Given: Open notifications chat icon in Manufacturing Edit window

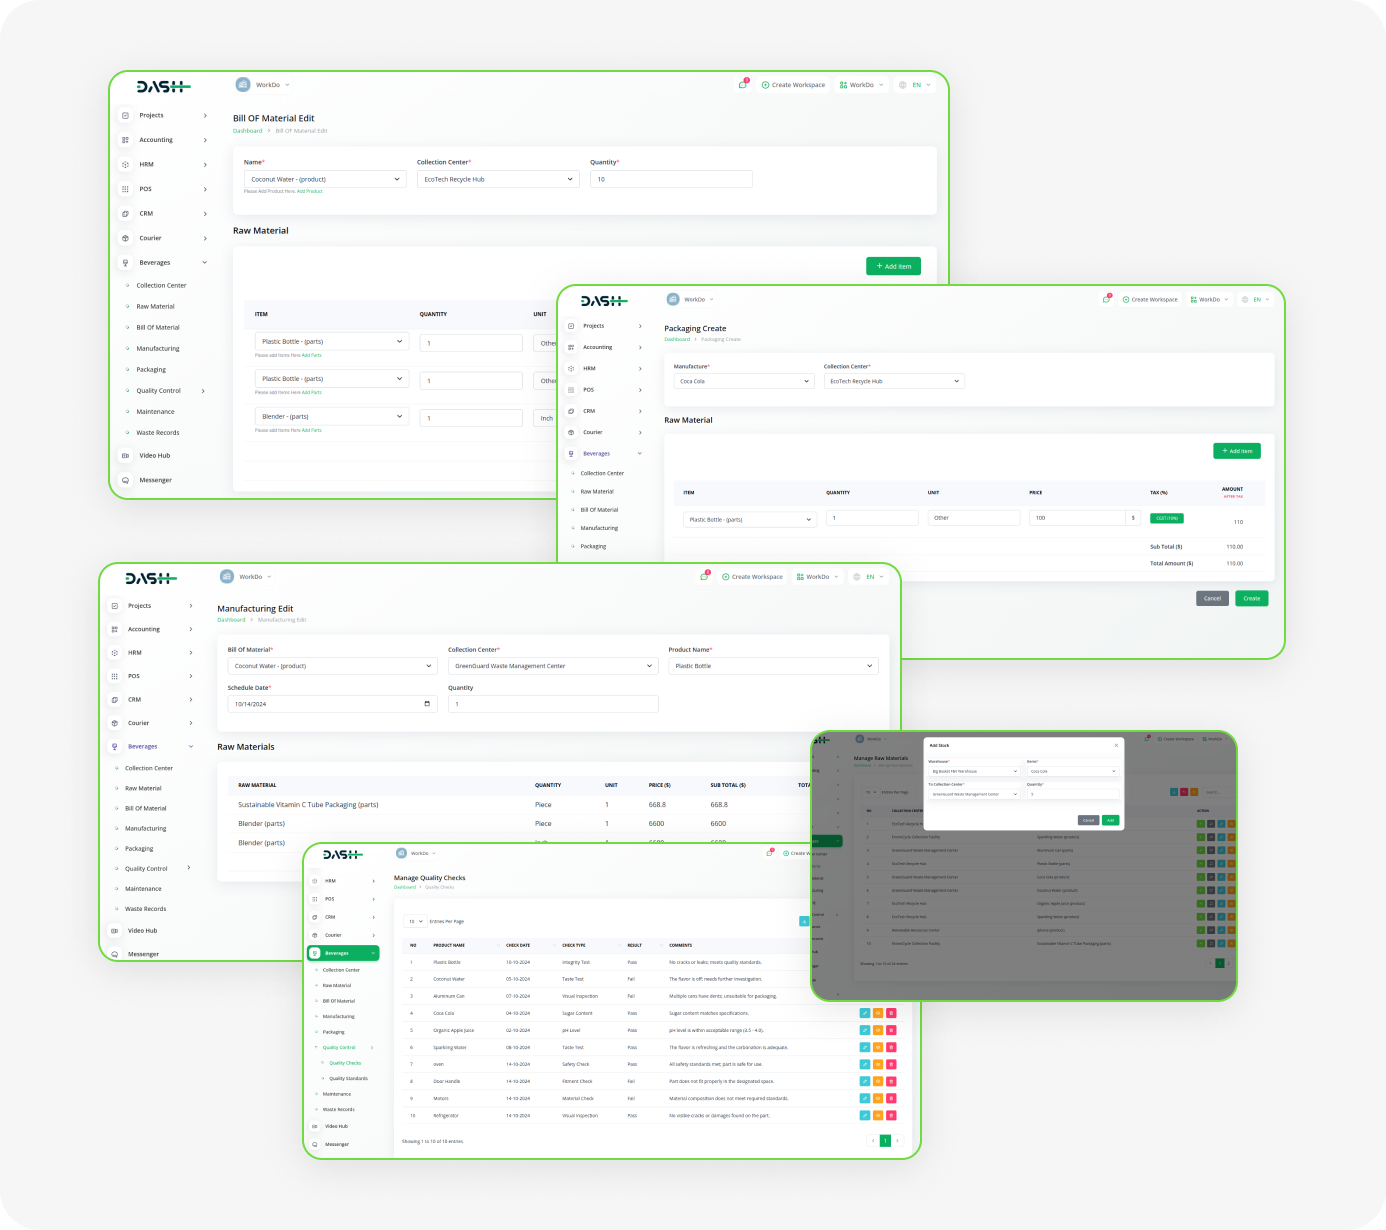Looking at the screenshot, I should tap(705, 576).
